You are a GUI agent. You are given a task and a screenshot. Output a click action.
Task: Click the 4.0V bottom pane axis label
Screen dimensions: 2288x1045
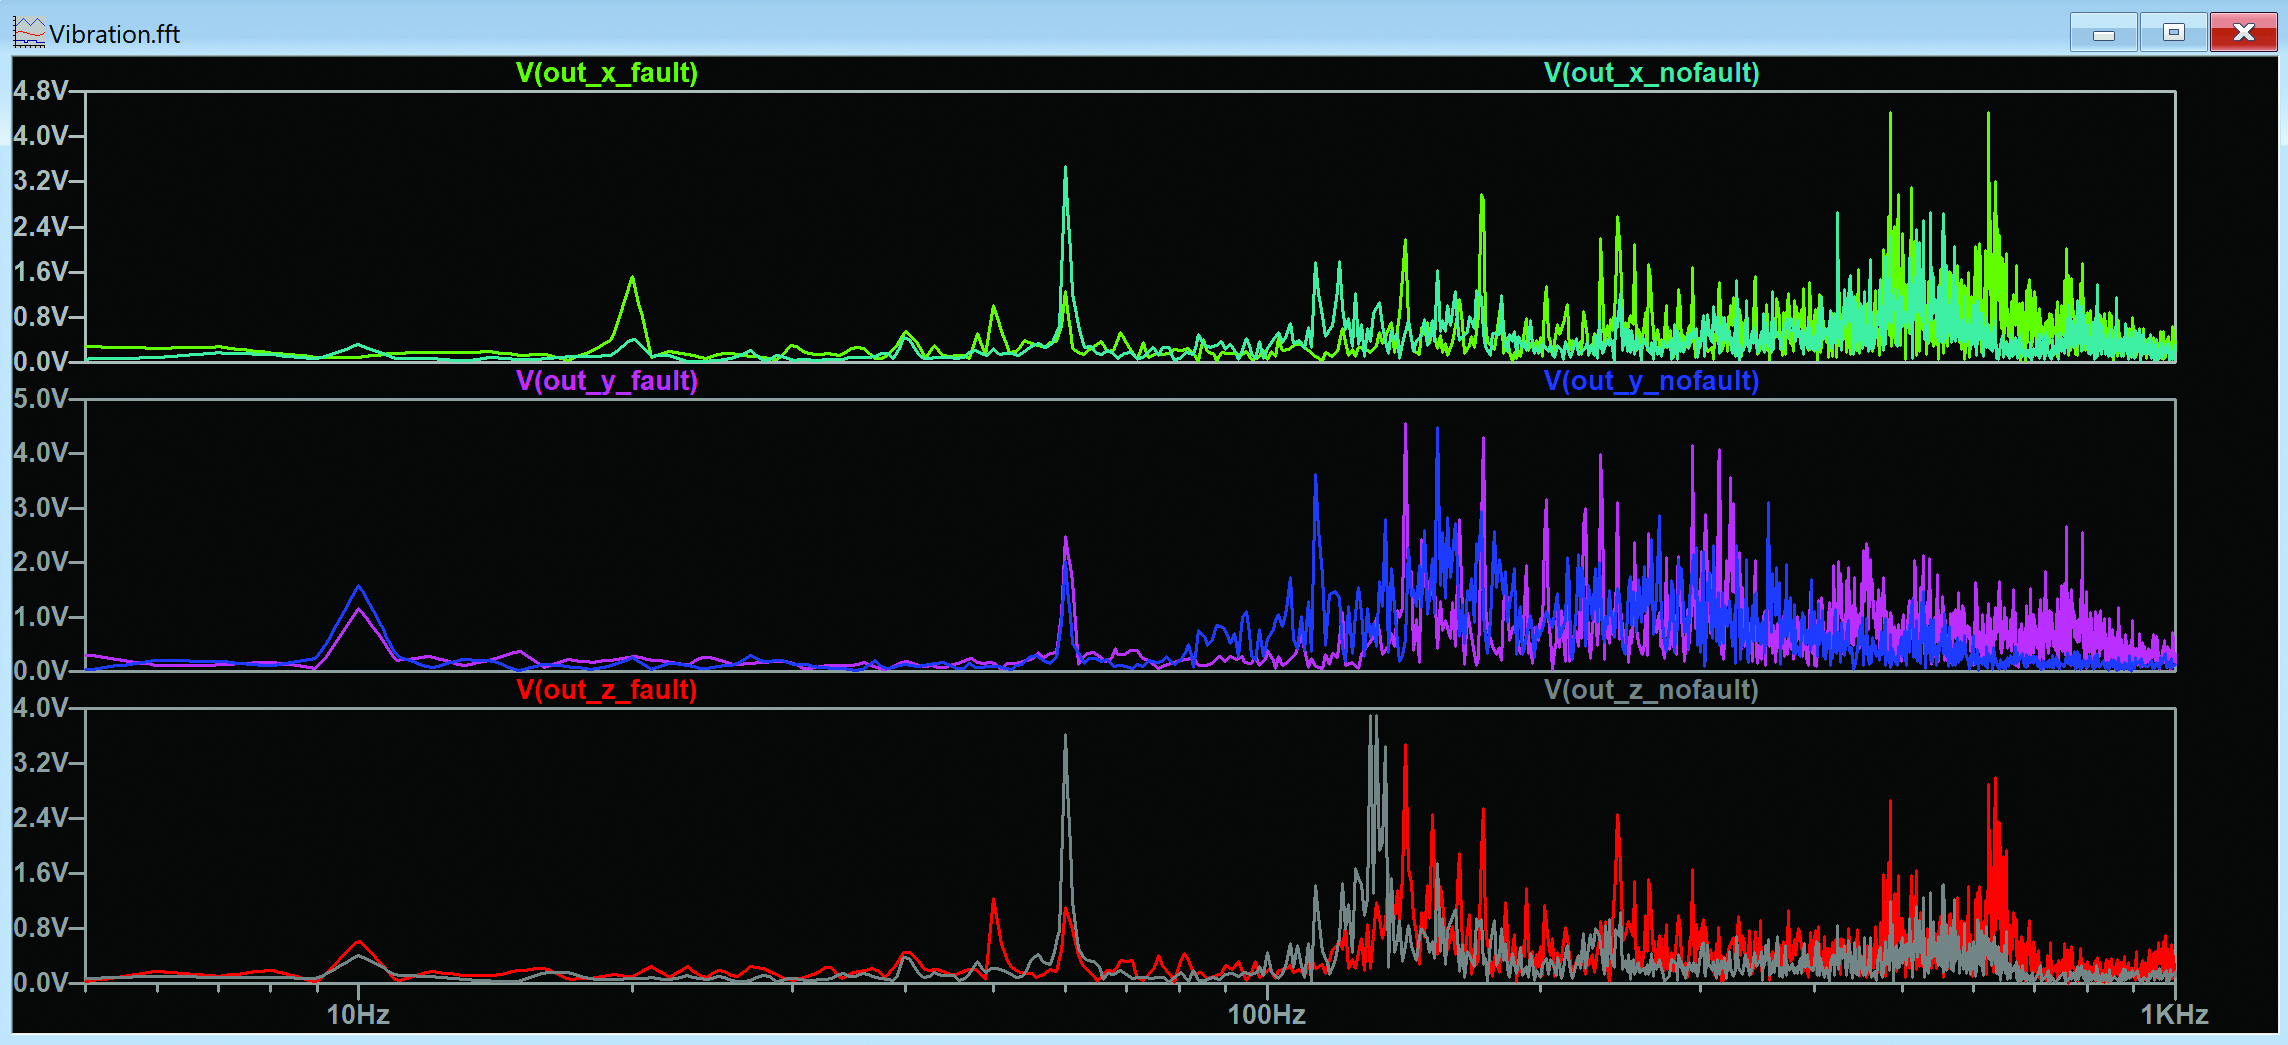tap(41, 708)
